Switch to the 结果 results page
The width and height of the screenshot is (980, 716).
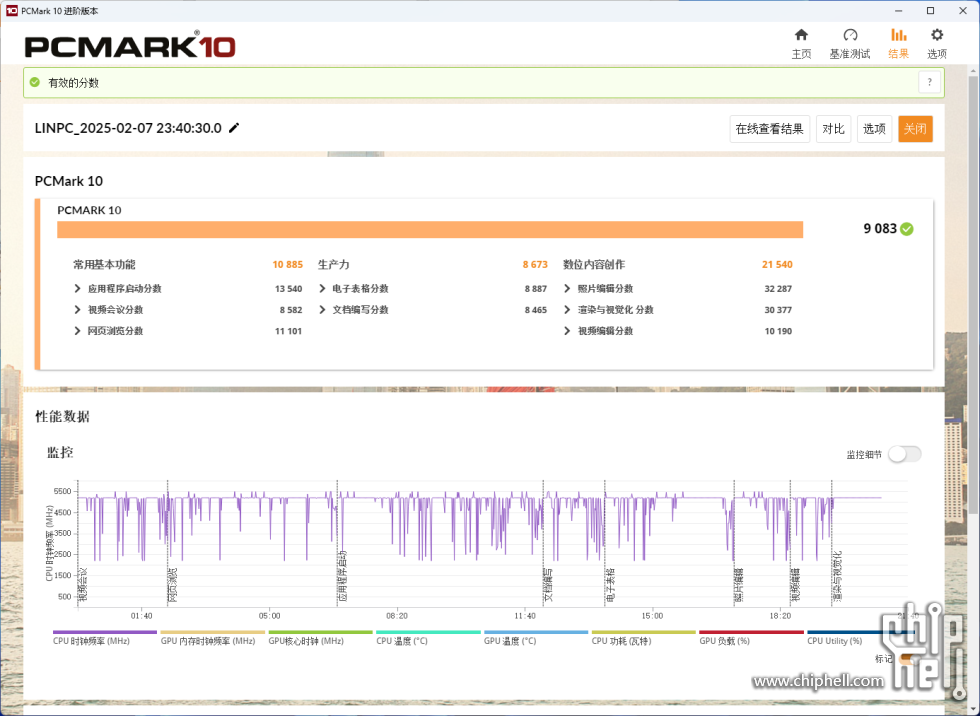[x=898, y=44]
